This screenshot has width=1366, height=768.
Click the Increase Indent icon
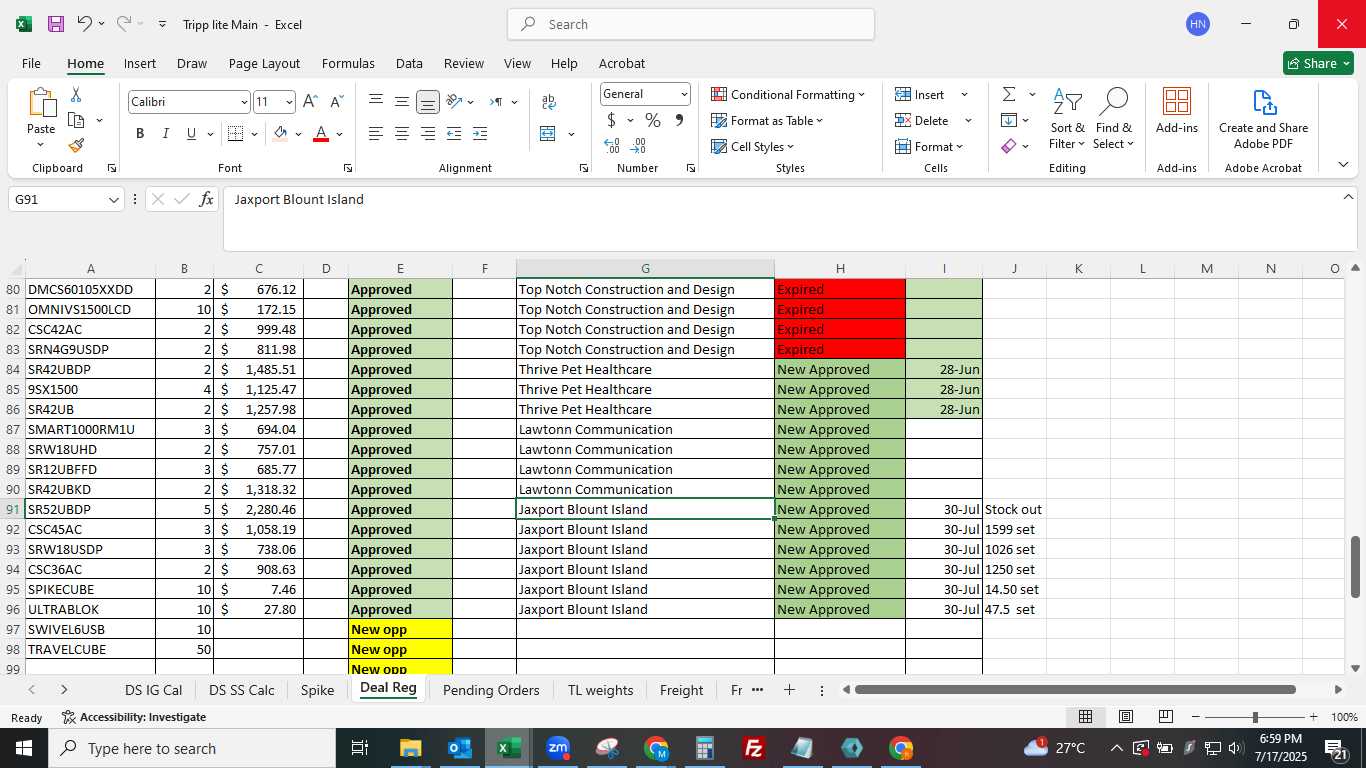point(480,134)
